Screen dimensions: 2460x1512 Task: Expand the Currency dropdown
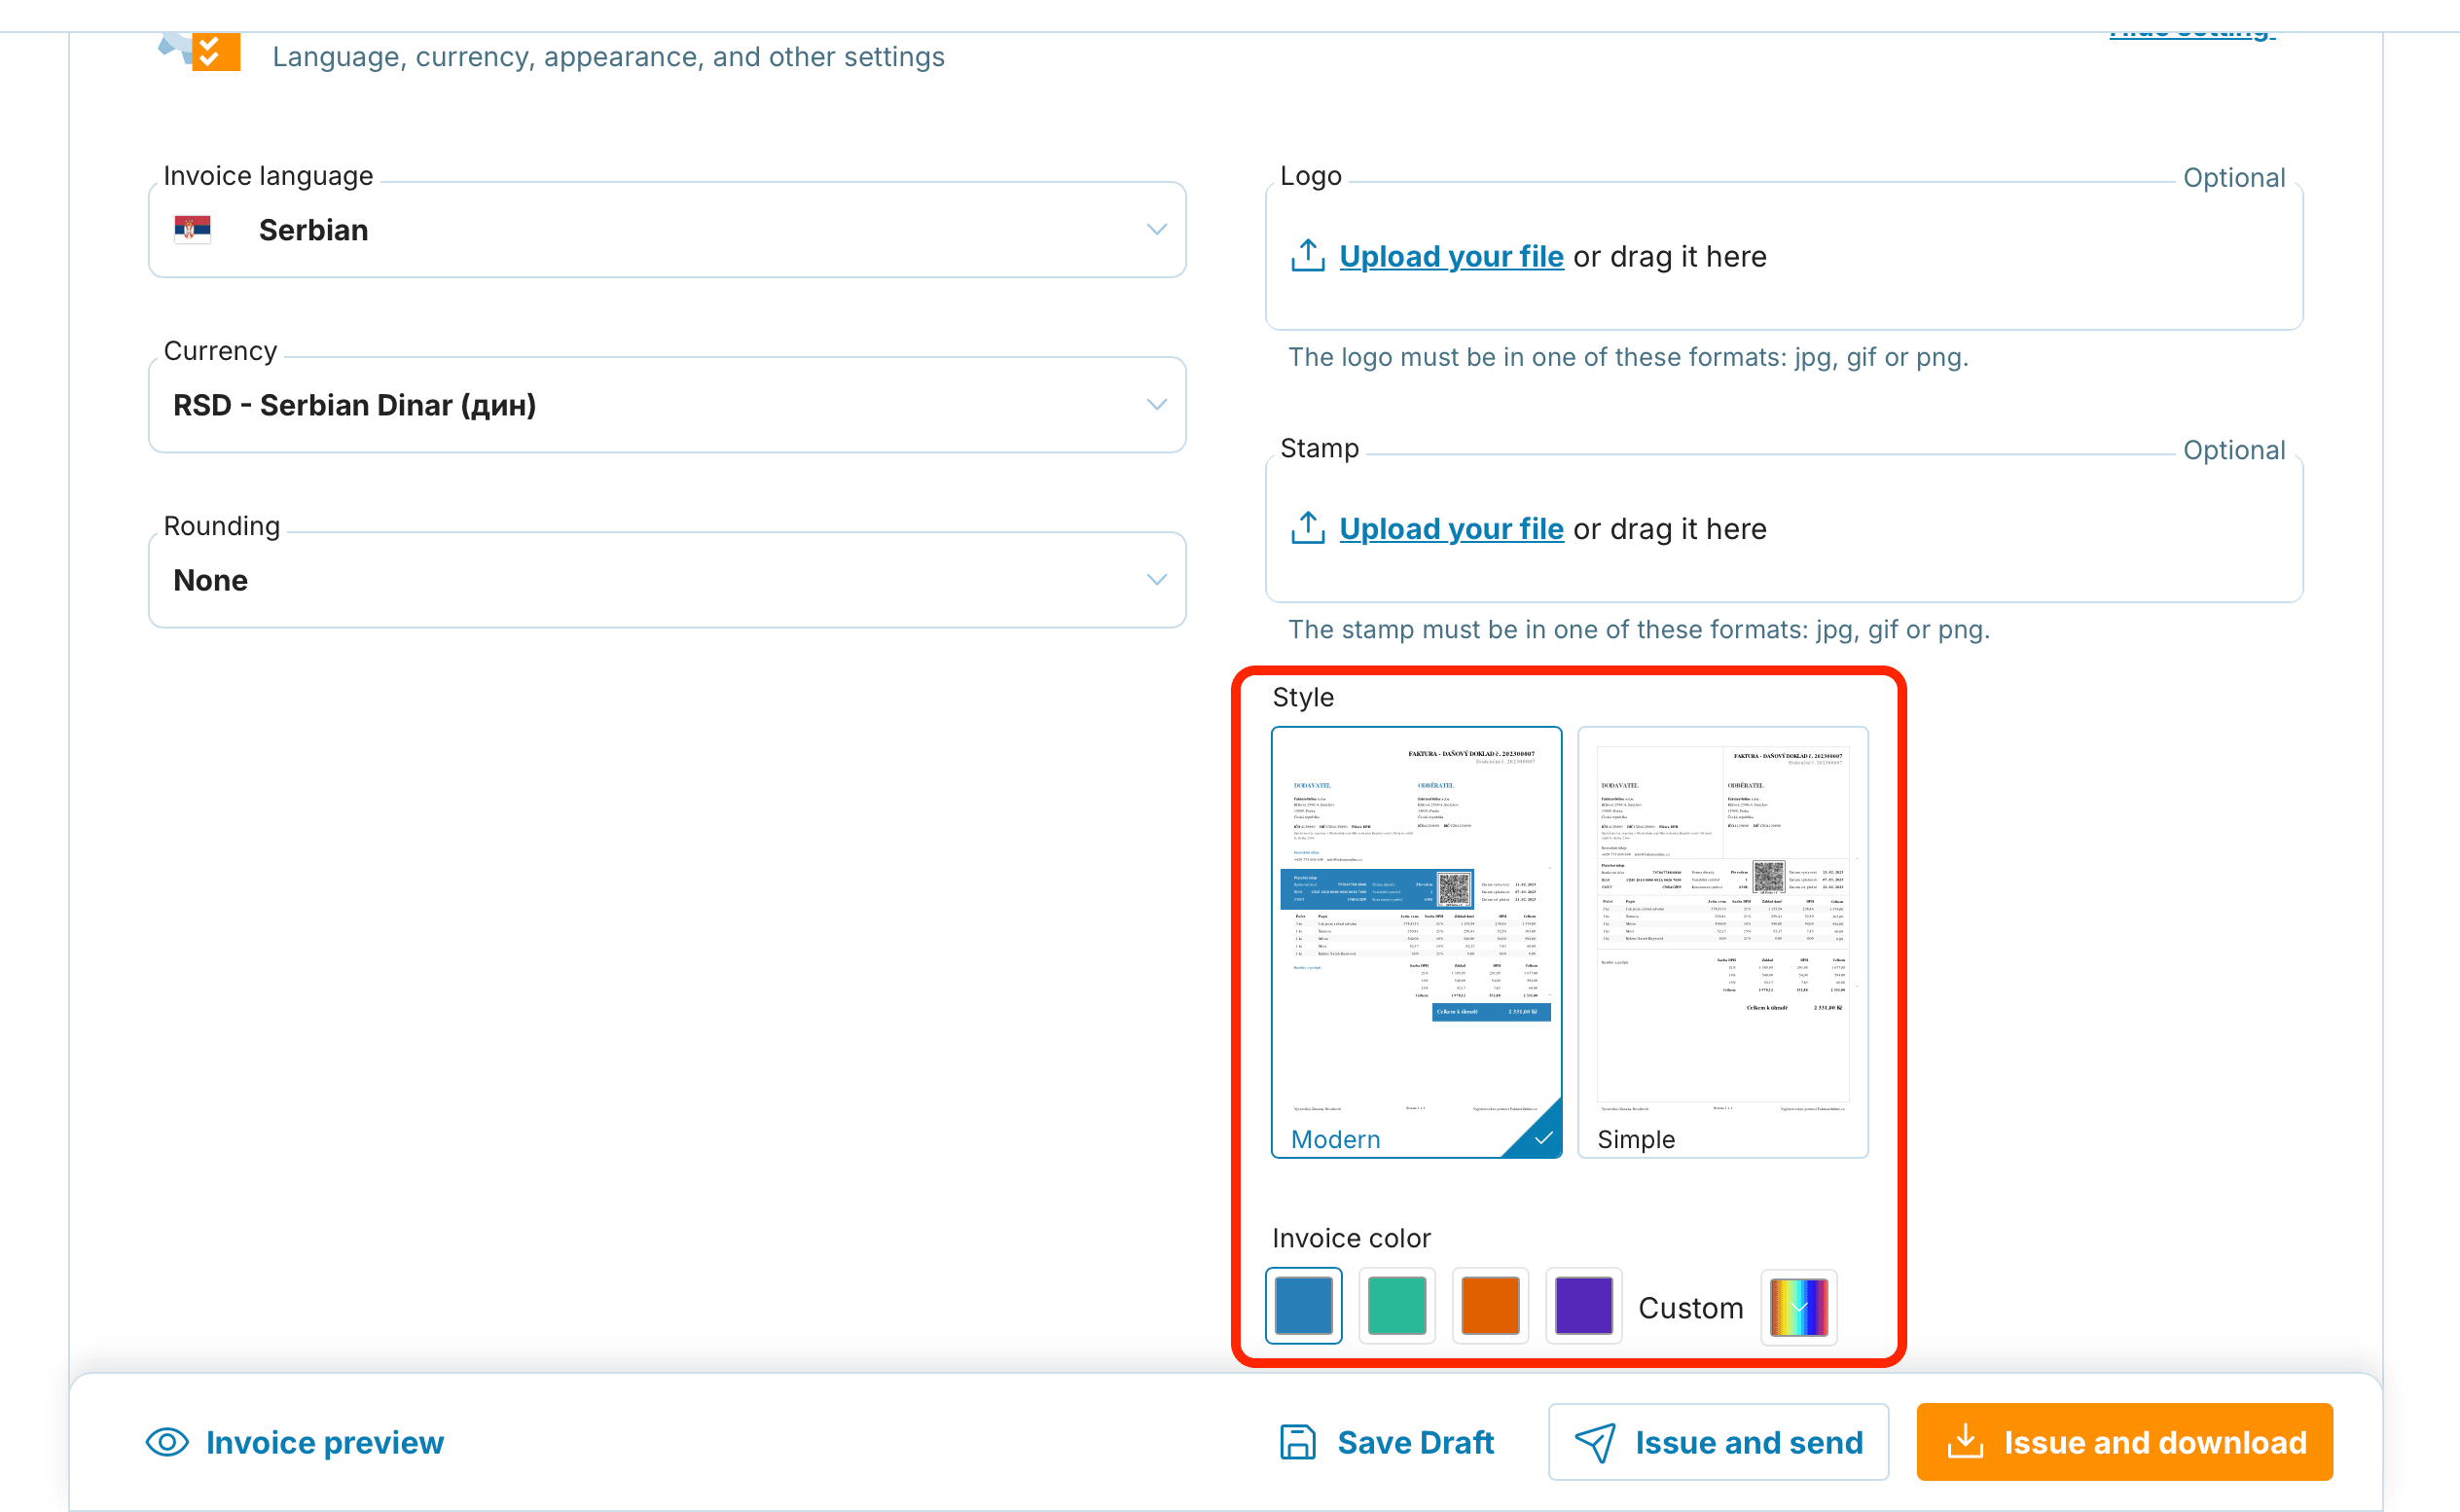pos(667,405)
